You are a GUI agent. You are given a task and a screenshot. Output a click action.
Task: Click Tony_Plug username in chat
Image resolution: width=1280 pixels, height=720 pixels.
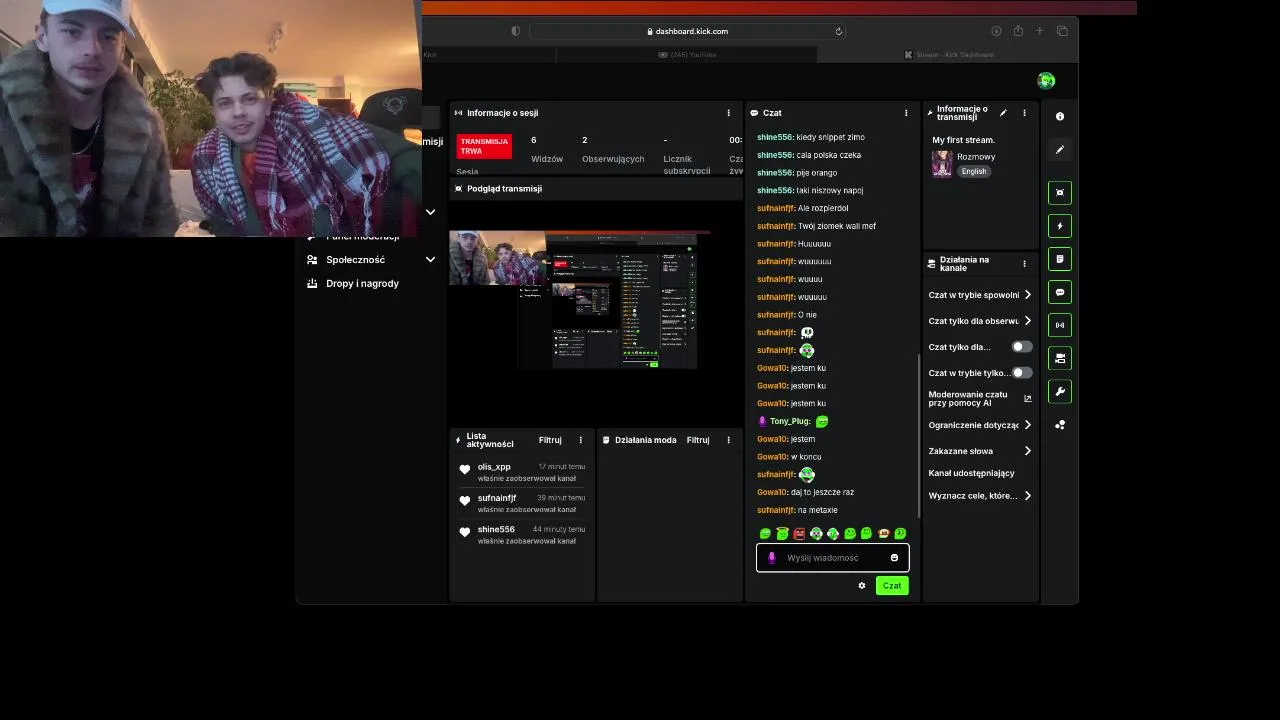point(790,422)
